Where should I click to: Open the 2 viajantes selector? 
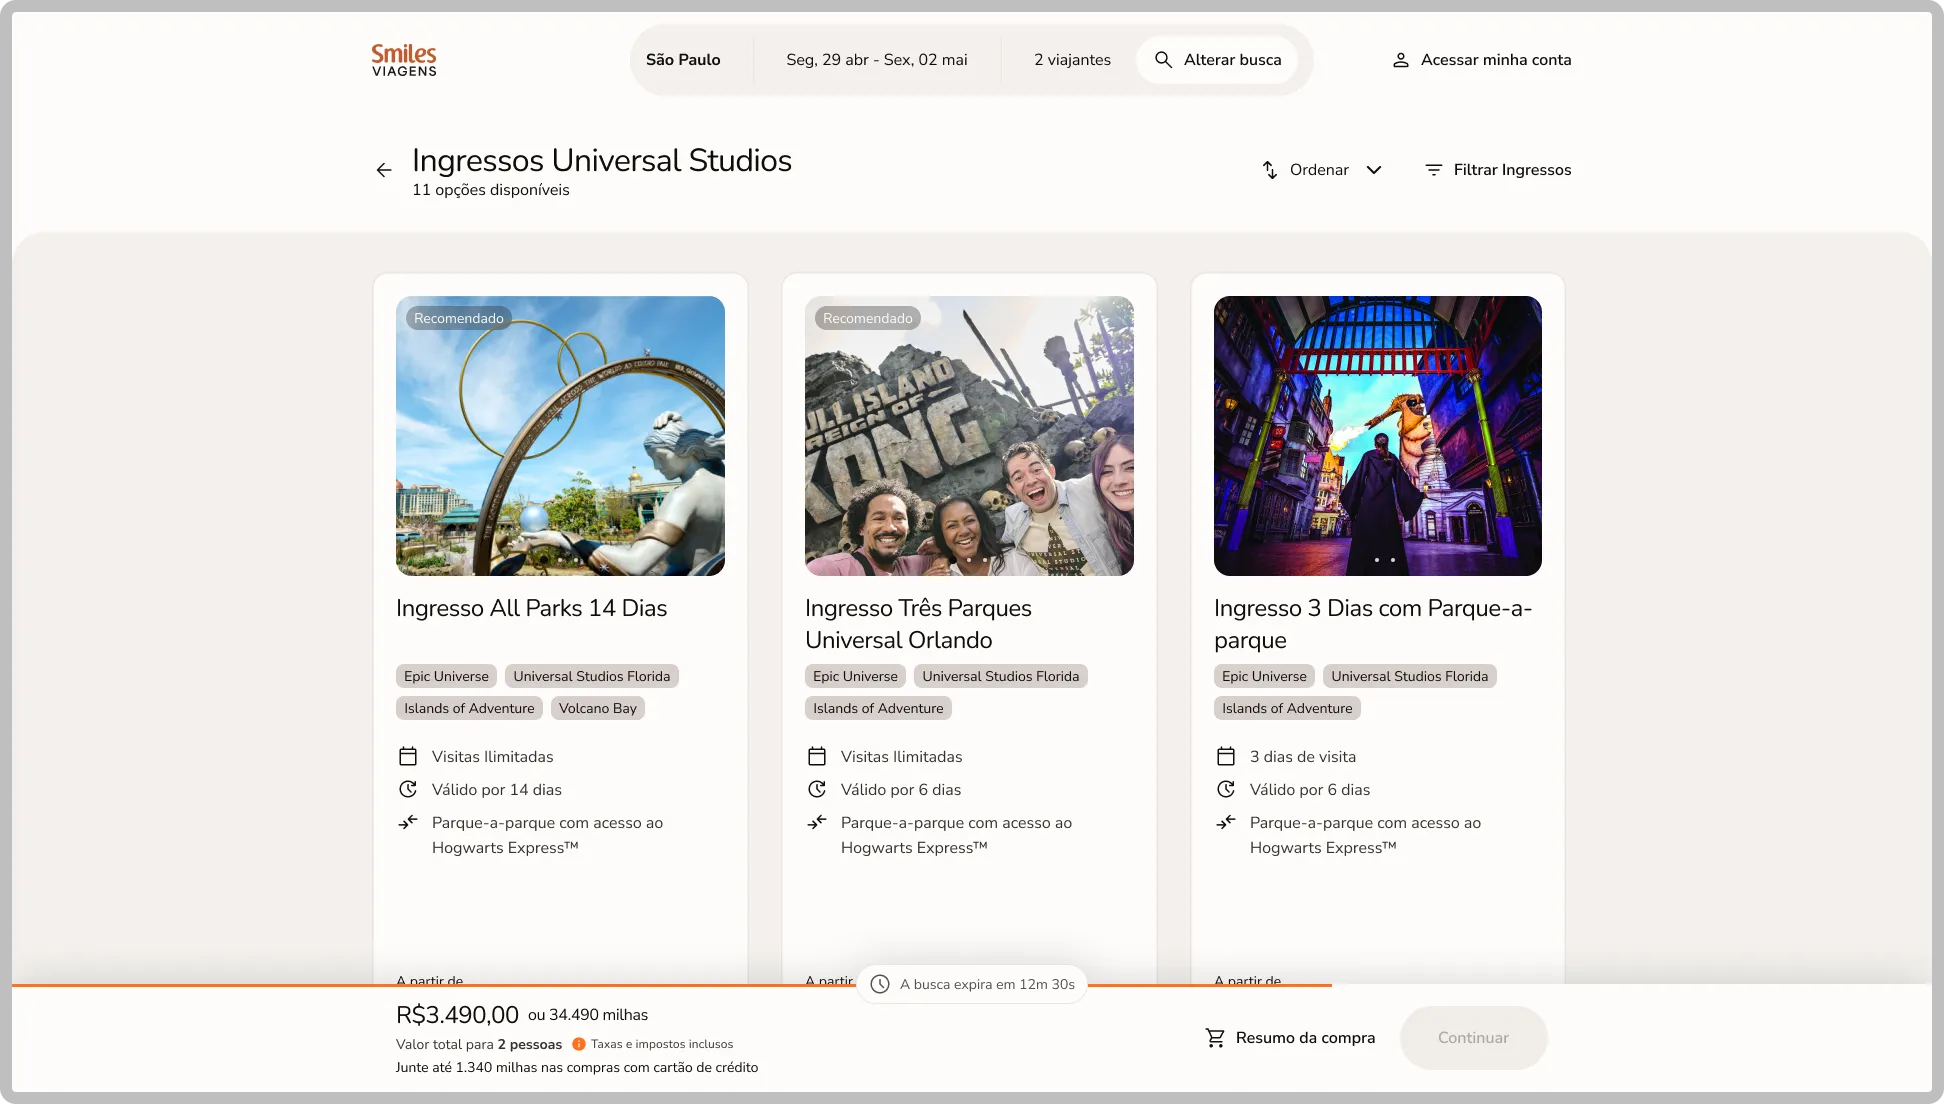[1072, 60]
